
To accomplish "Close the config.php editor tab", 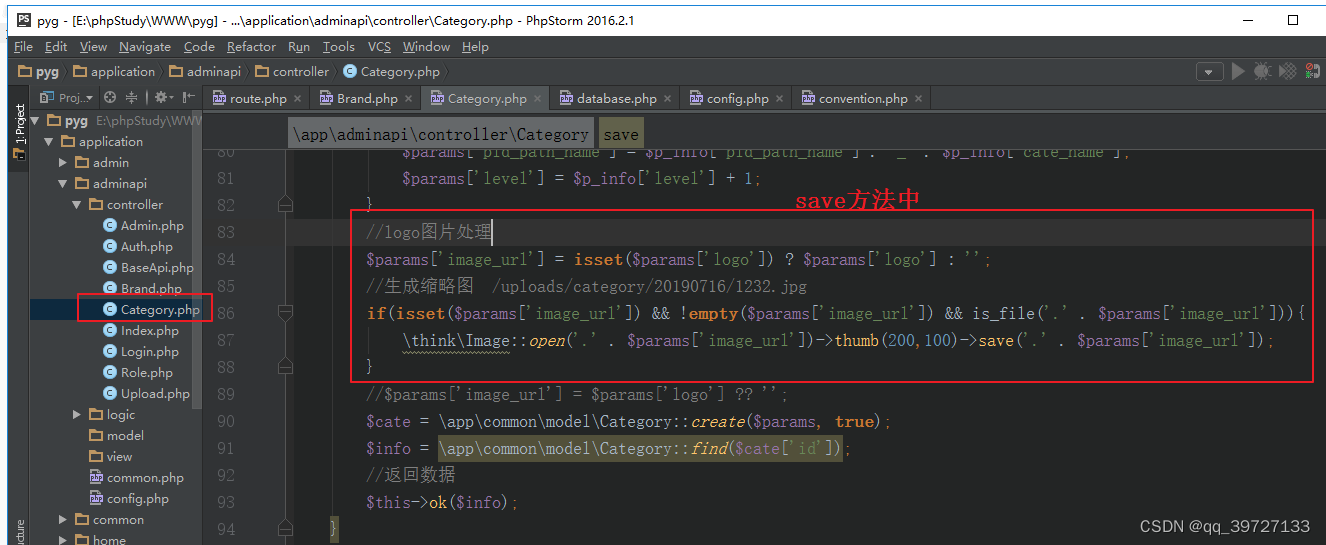I will (x=779, y=98).
